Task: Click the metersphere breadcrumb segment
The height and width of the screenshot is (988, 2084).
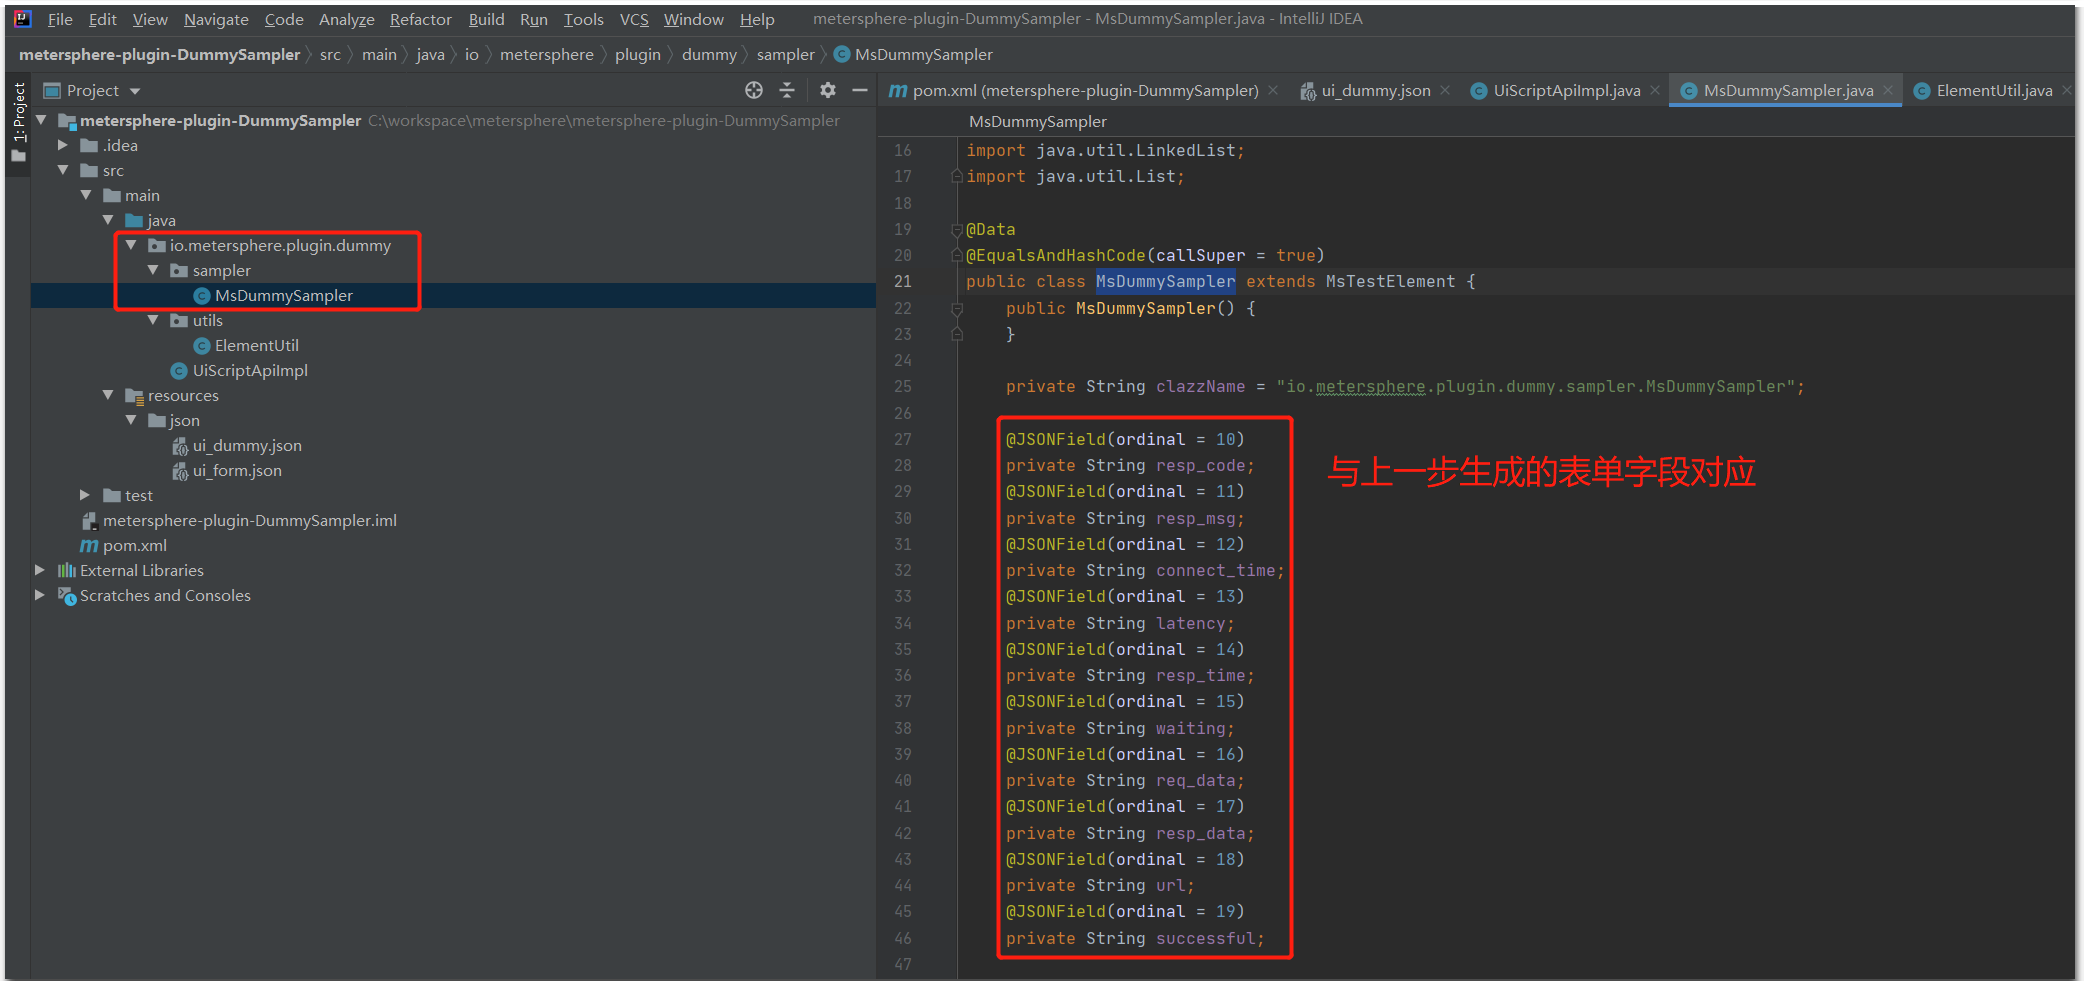Action: 546,54
